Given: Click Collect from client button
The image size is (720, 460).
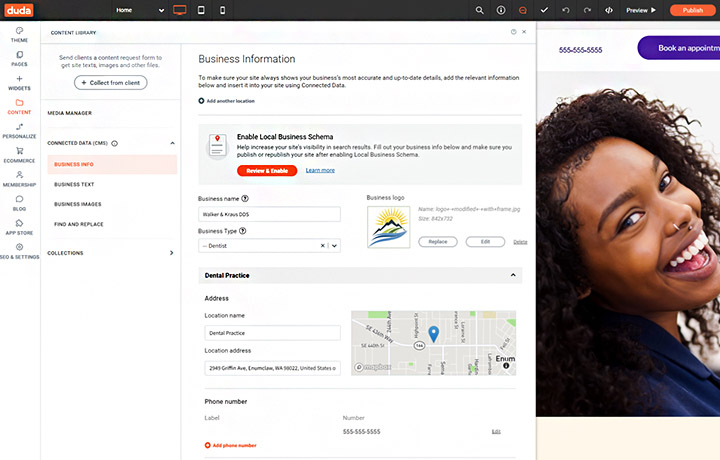Looking at the screenshot, I should tap(111, 83).
